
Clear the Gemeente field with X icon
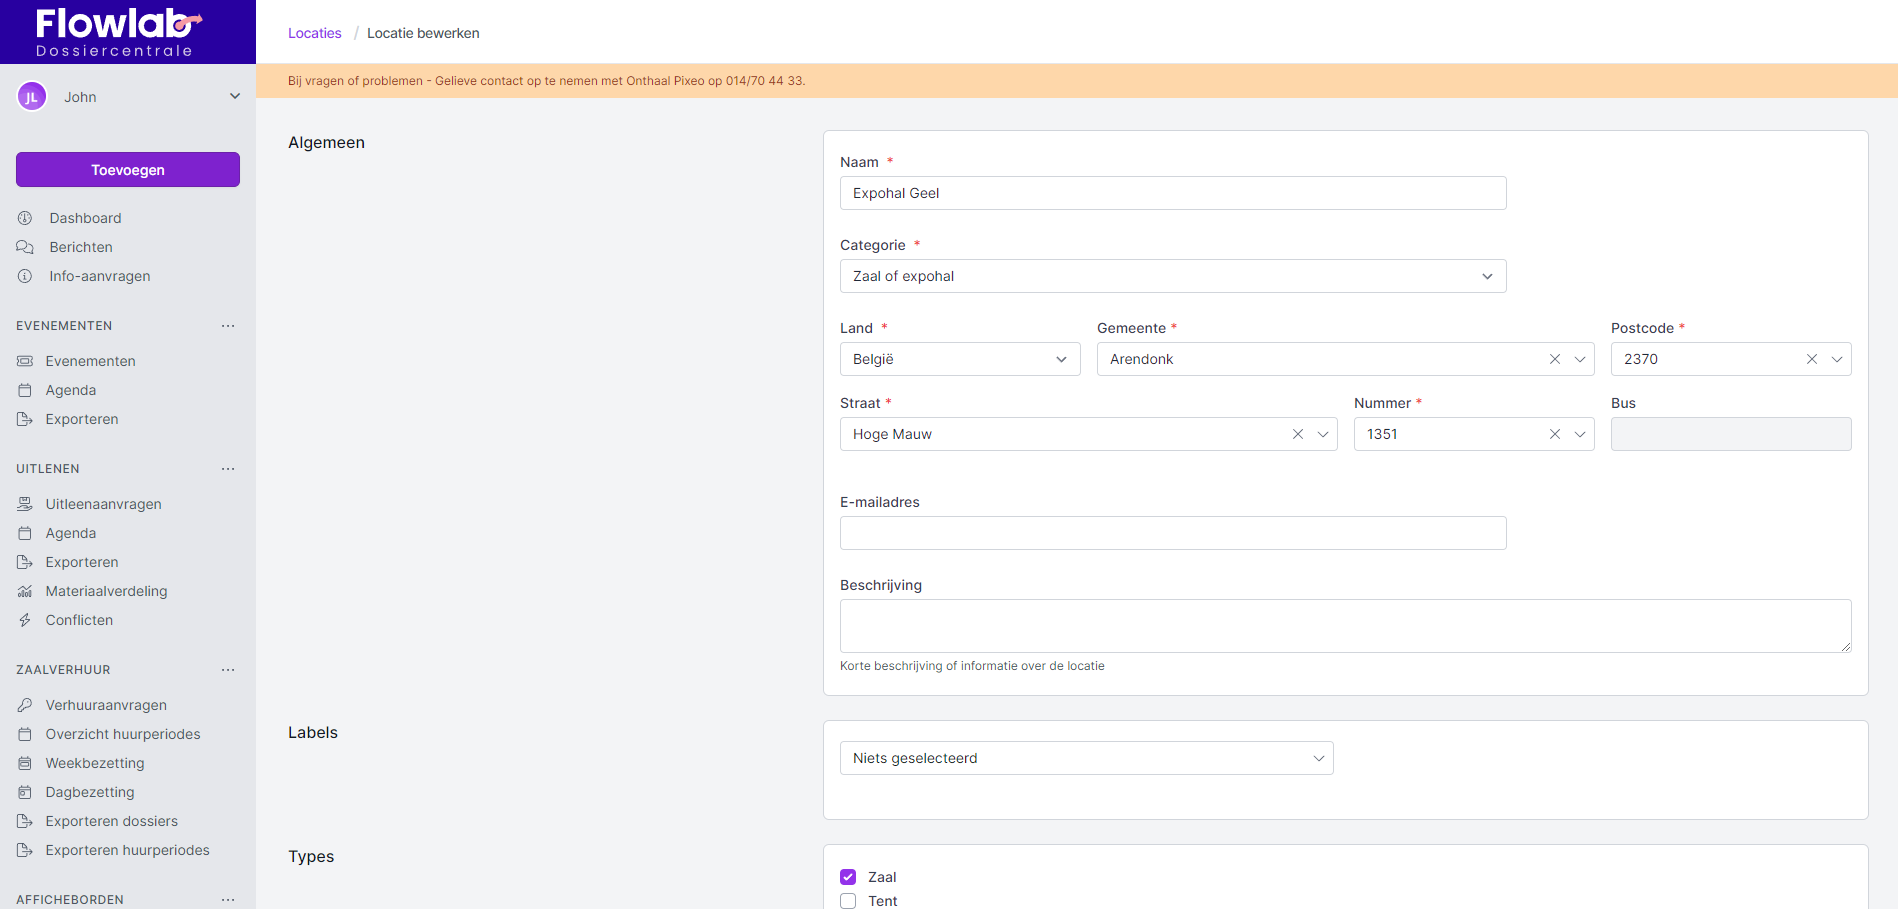click(x=1554, y=359)
